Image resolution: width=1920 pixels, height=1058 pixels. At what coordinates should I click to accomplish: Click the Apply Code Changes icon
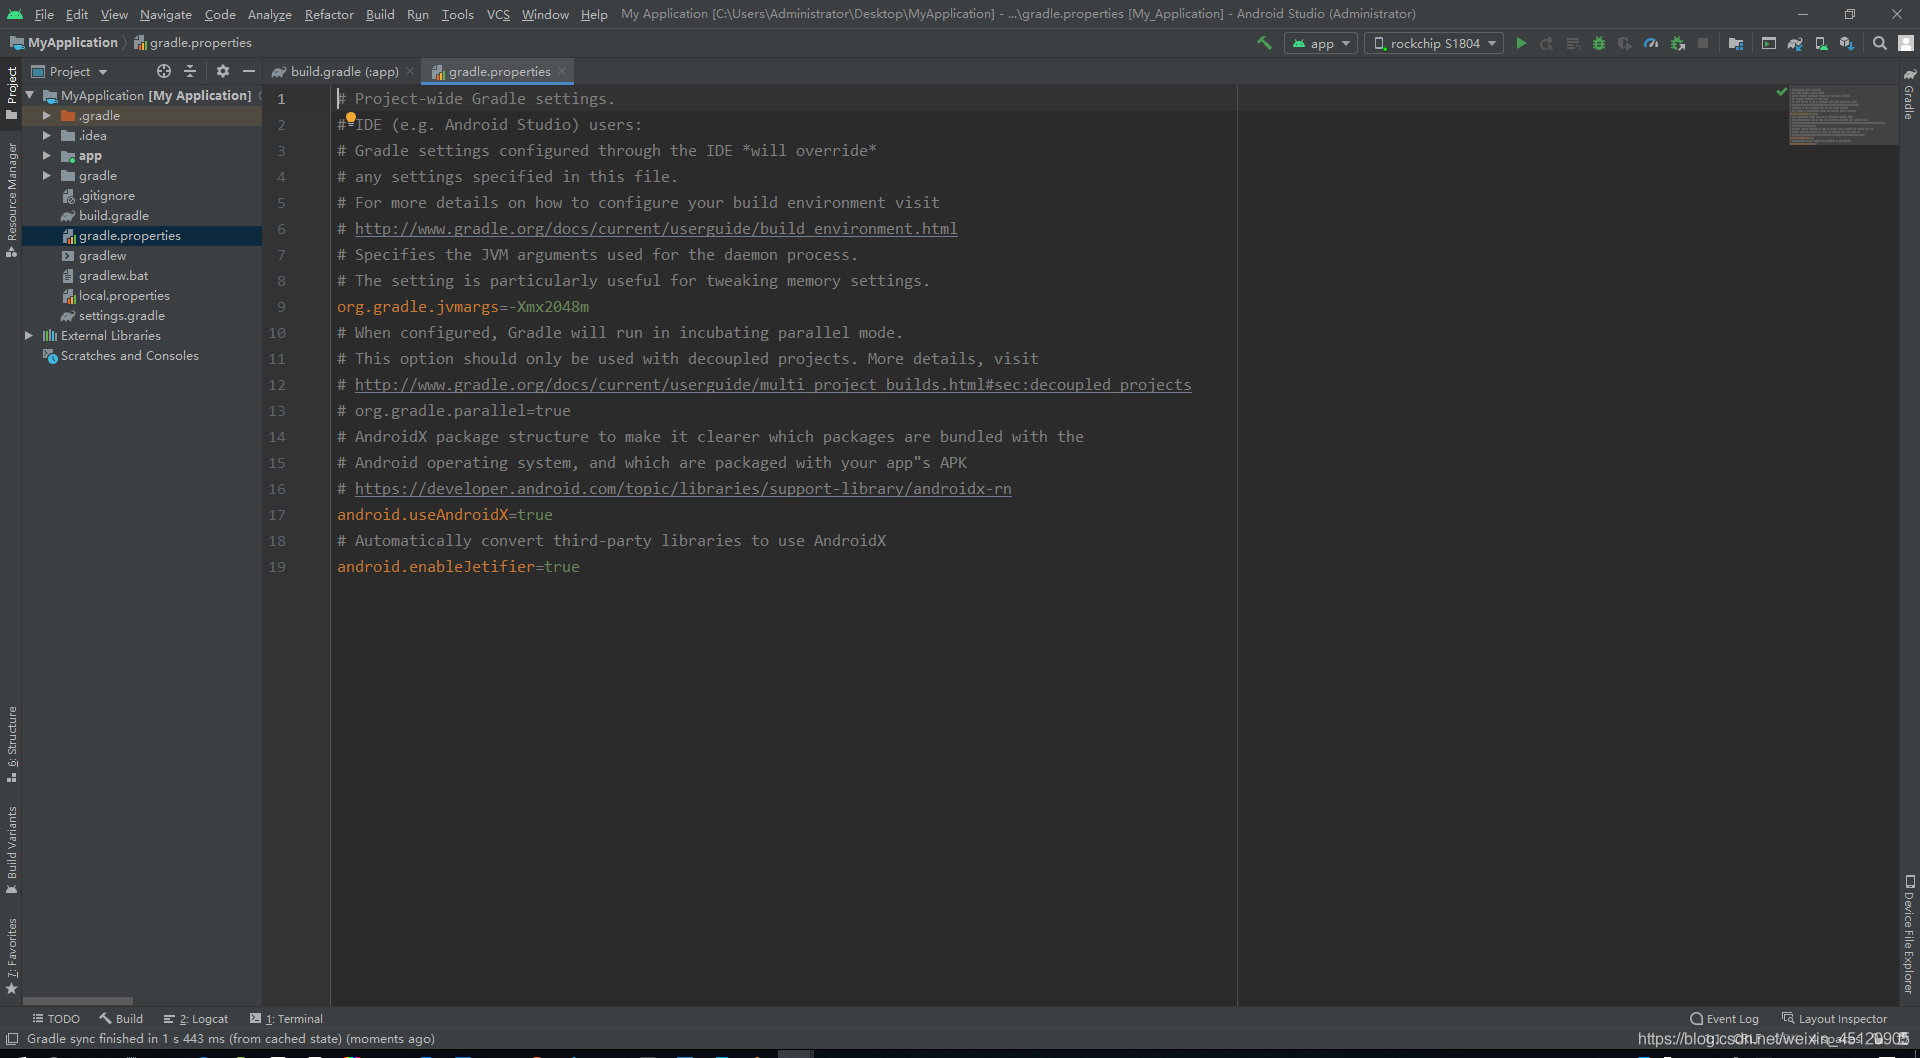(1573, 43)
